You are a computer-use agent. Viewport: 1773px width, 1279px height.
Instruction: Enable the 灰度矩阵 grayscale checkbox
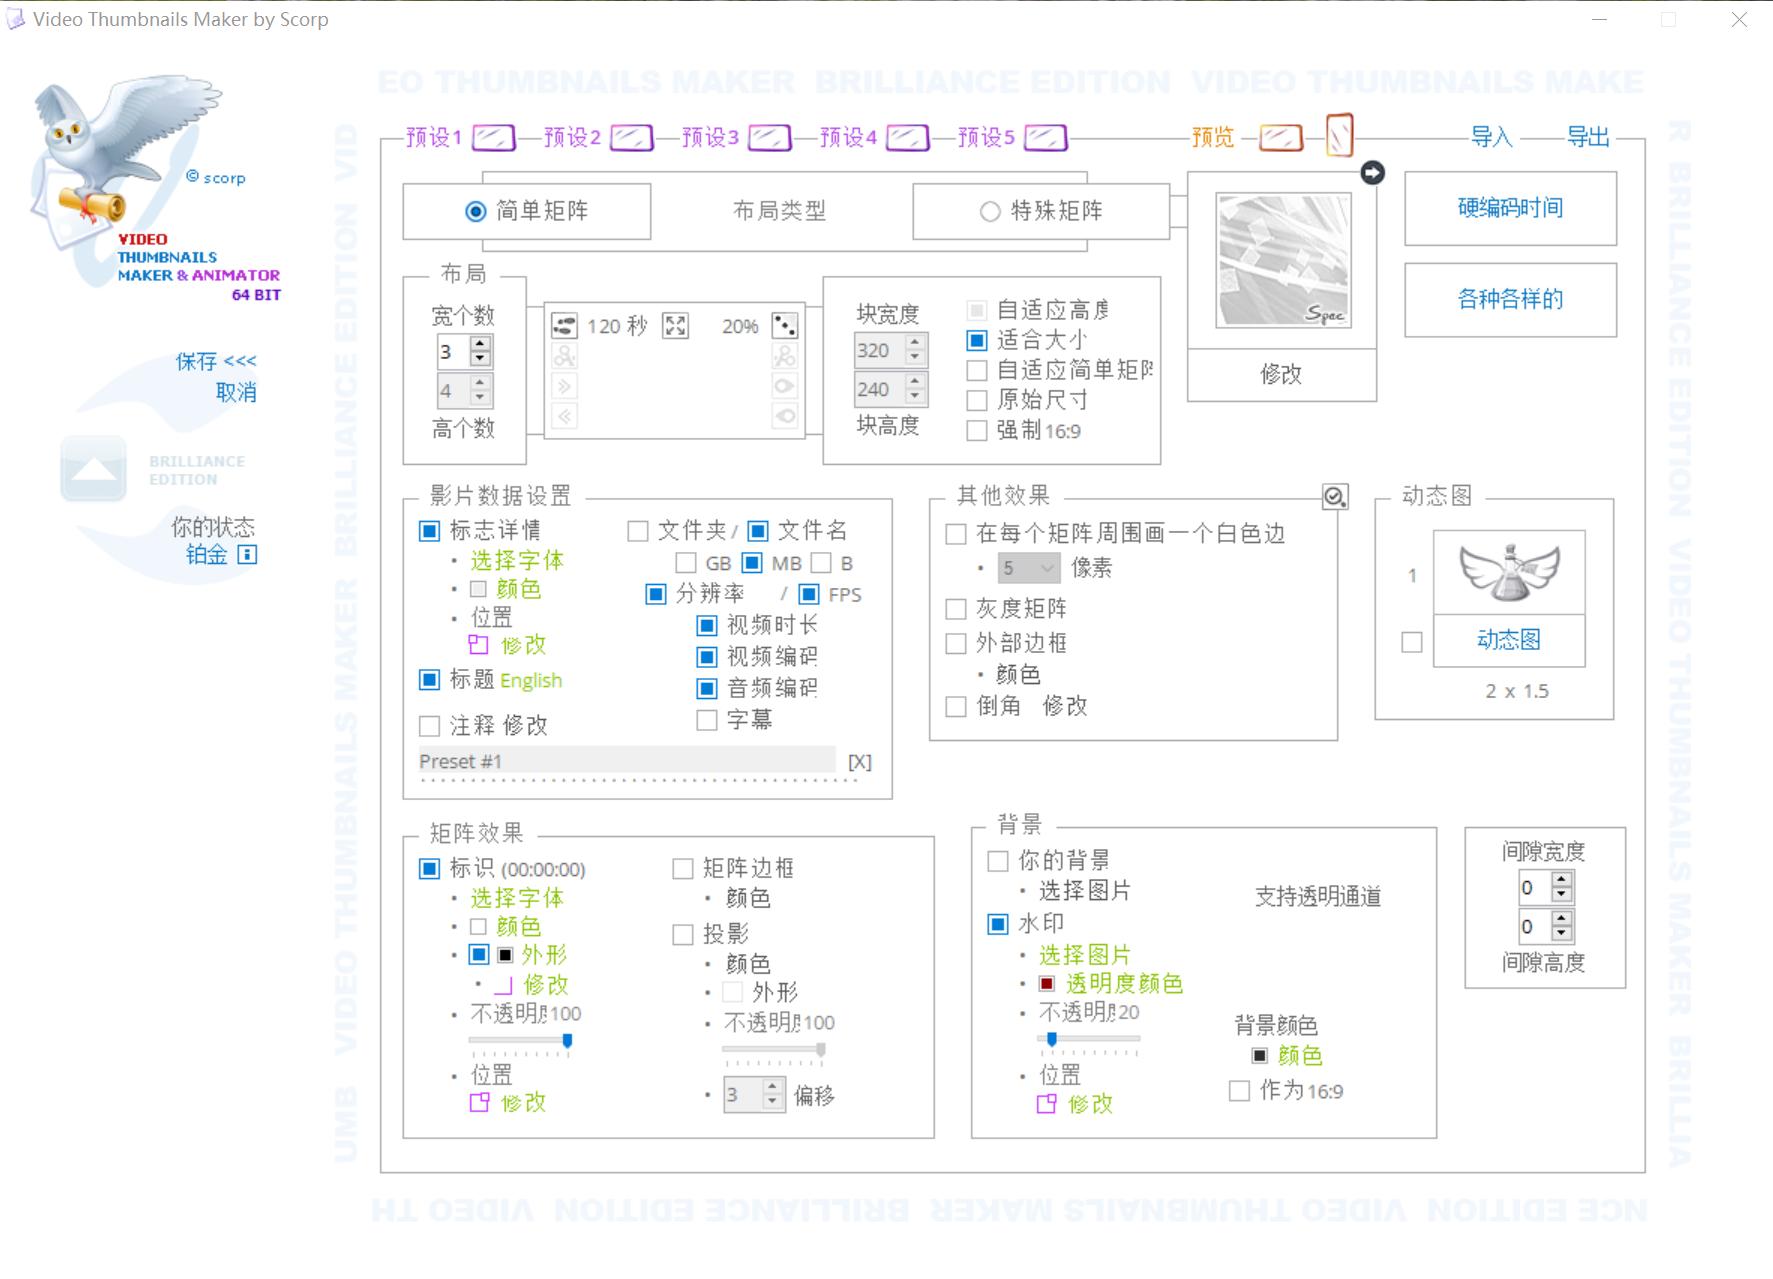pos(956,609)
